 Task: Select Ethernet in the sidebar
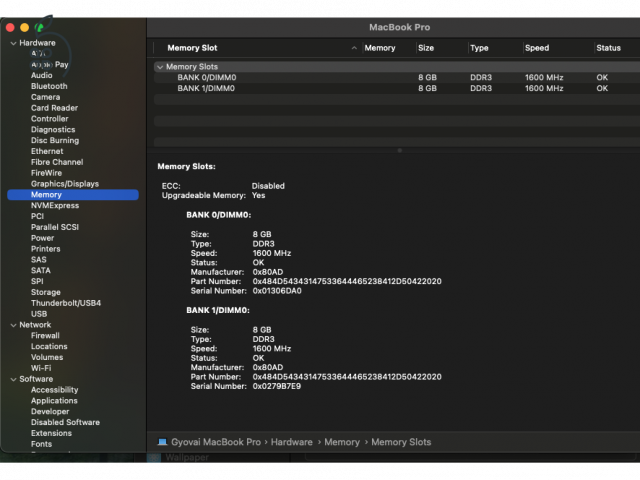[47, 151]
